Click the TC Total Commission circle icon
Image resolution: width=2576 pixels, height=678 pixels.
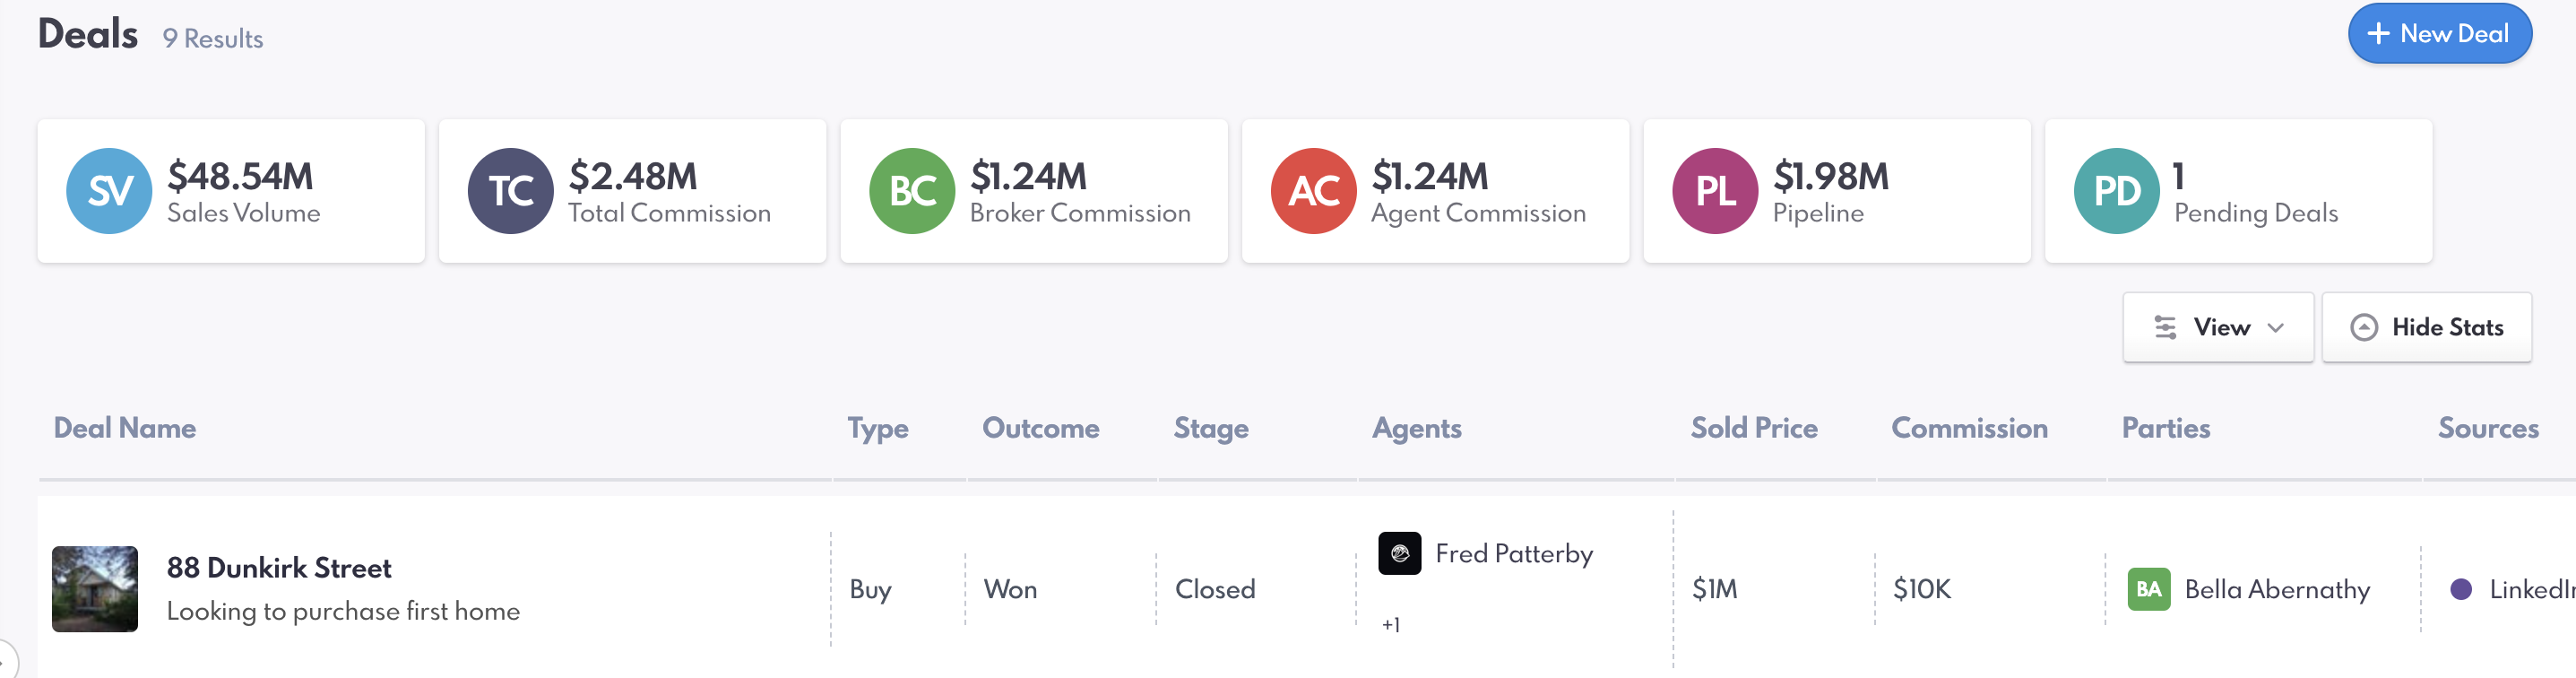coord(510,191)
